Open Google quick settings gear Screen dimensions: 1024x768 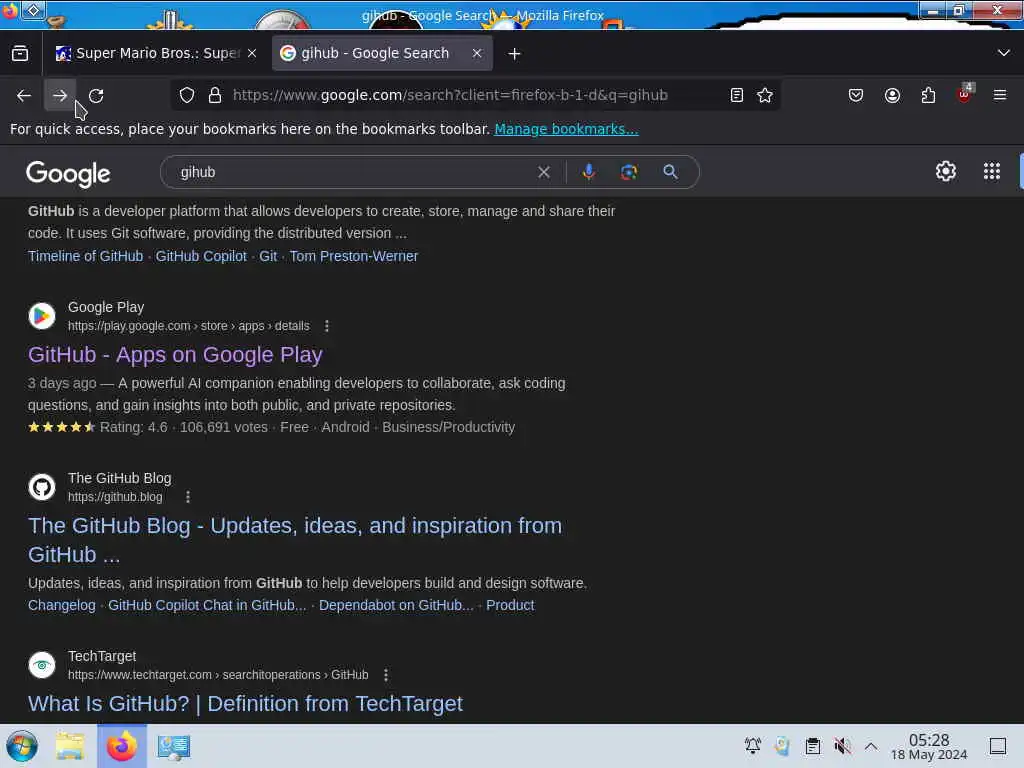[x=946, y=171]
